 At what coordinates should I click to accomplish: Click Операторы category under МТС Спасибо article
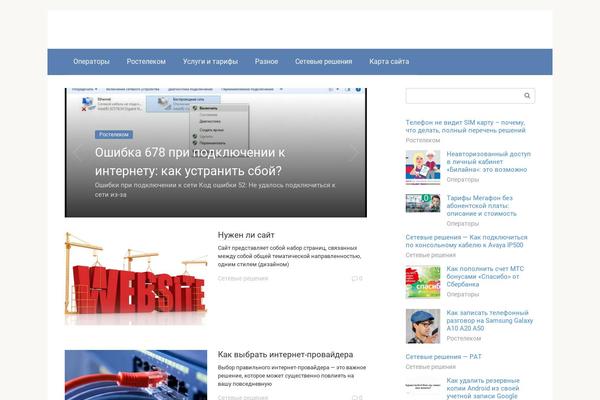(463, 294)
